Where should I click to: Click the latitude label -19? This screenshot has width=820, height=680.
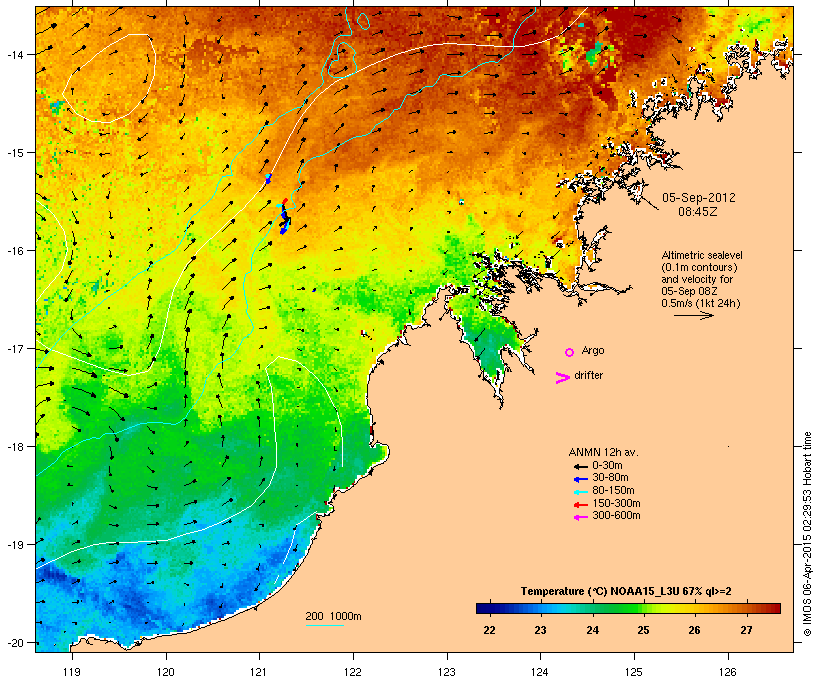[x=15, y=544]
